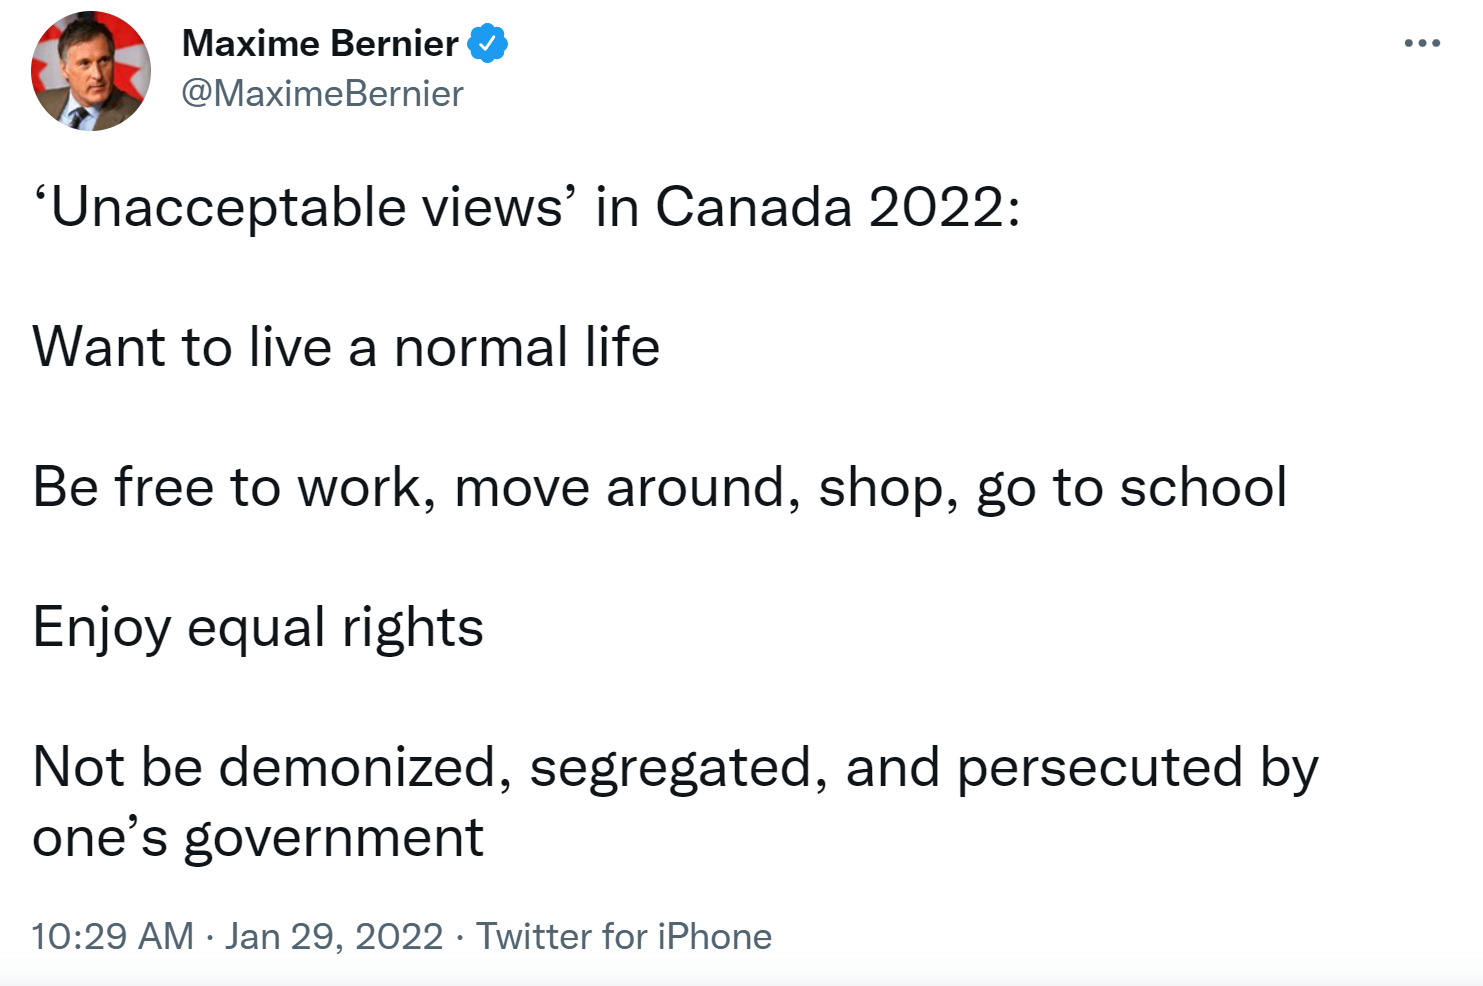Viewport: 1483px width, 986px height.
Task: Click the word 'Canada' in the tweet
Action: tap(753, 208)
